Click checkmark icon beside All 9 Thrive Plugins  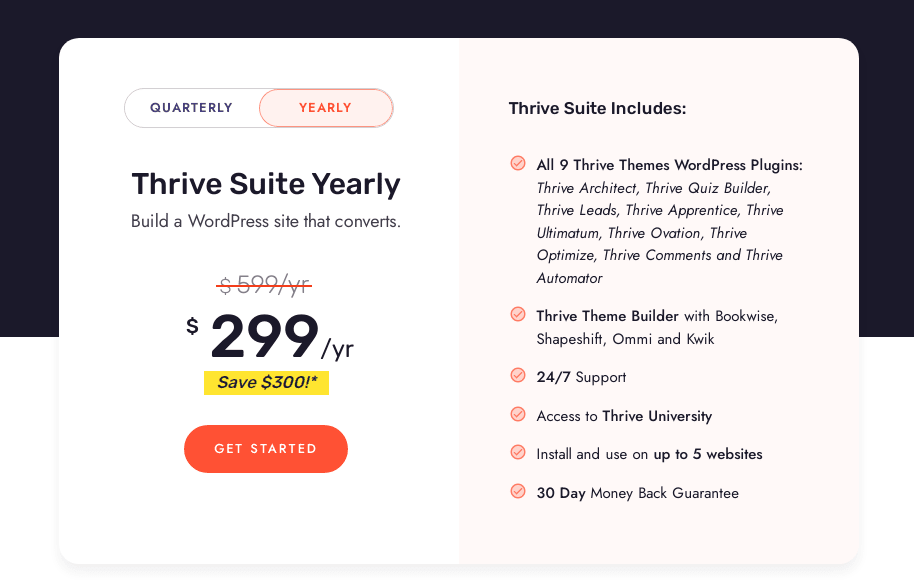(518, 163)
